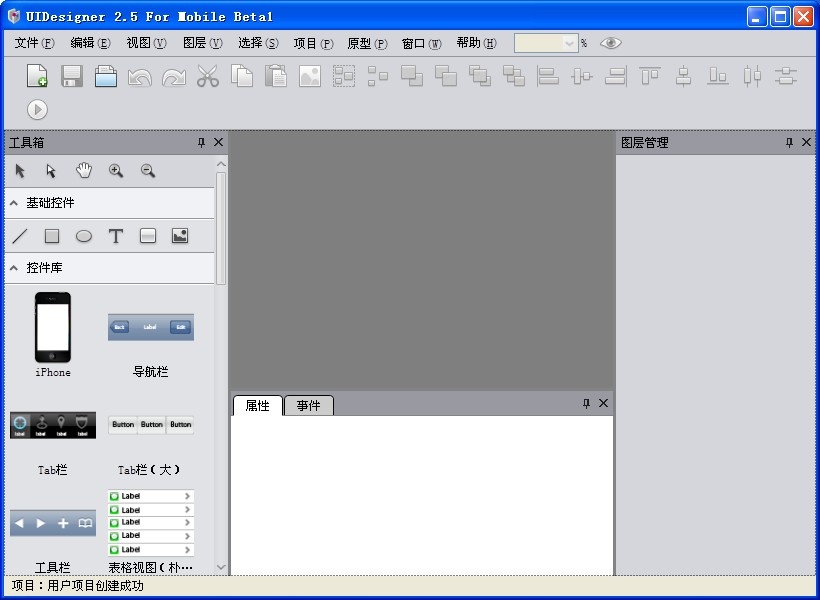820x600 pixels.
Task: Select the white arrow direct-select tool
Action: point(51,171)
